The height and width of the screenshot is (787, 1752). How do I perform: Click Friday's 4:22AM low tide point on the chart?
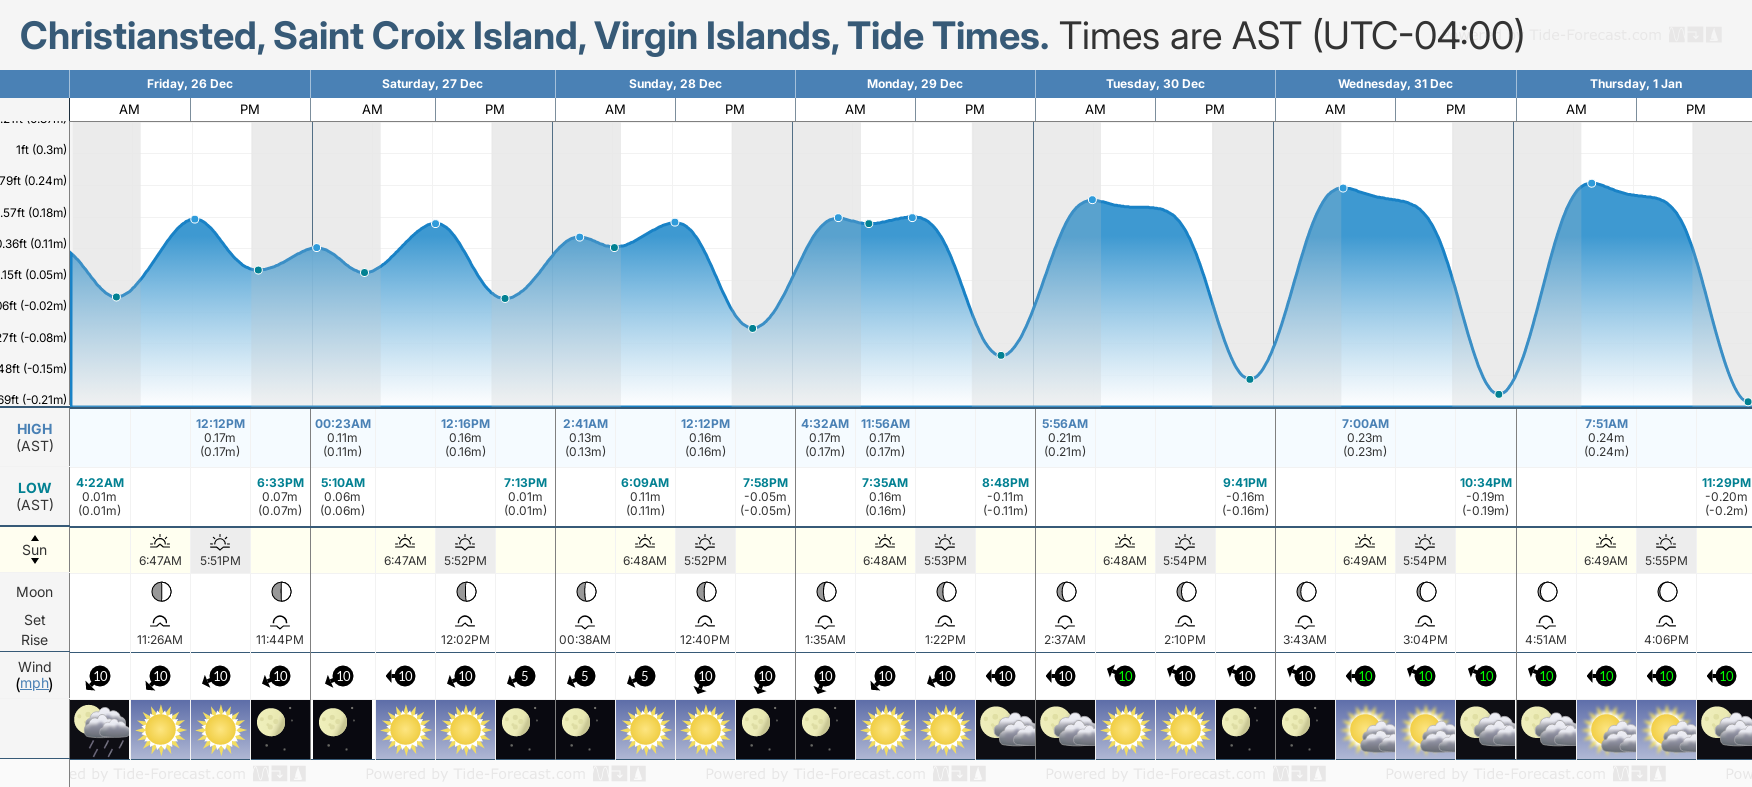tap(117, 297)
